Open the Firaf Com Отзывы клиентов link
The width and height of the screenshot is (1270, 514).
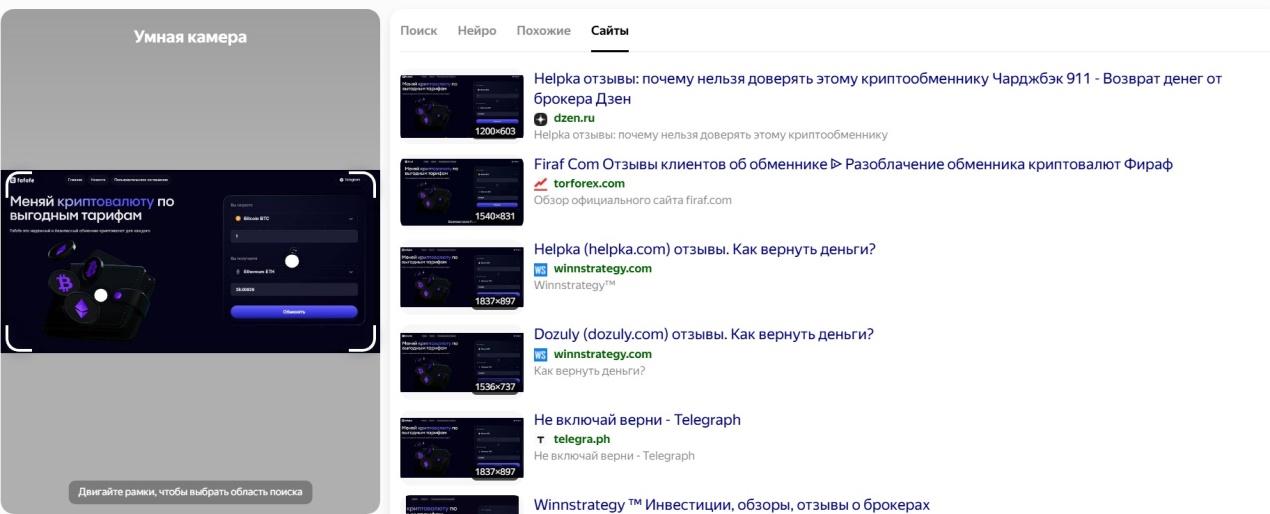(x=853, y=165)
